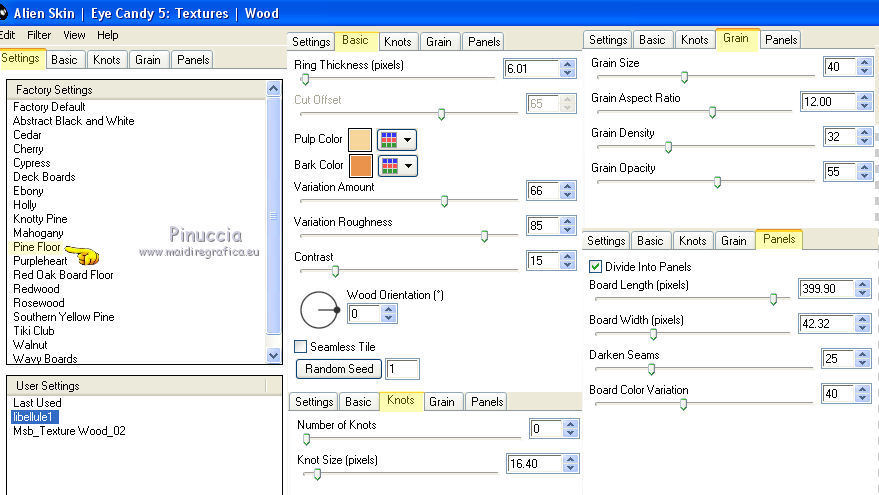The image size is (879, 495).
Task: Click the Contrast value stepper
Action: tap(567, 260)
